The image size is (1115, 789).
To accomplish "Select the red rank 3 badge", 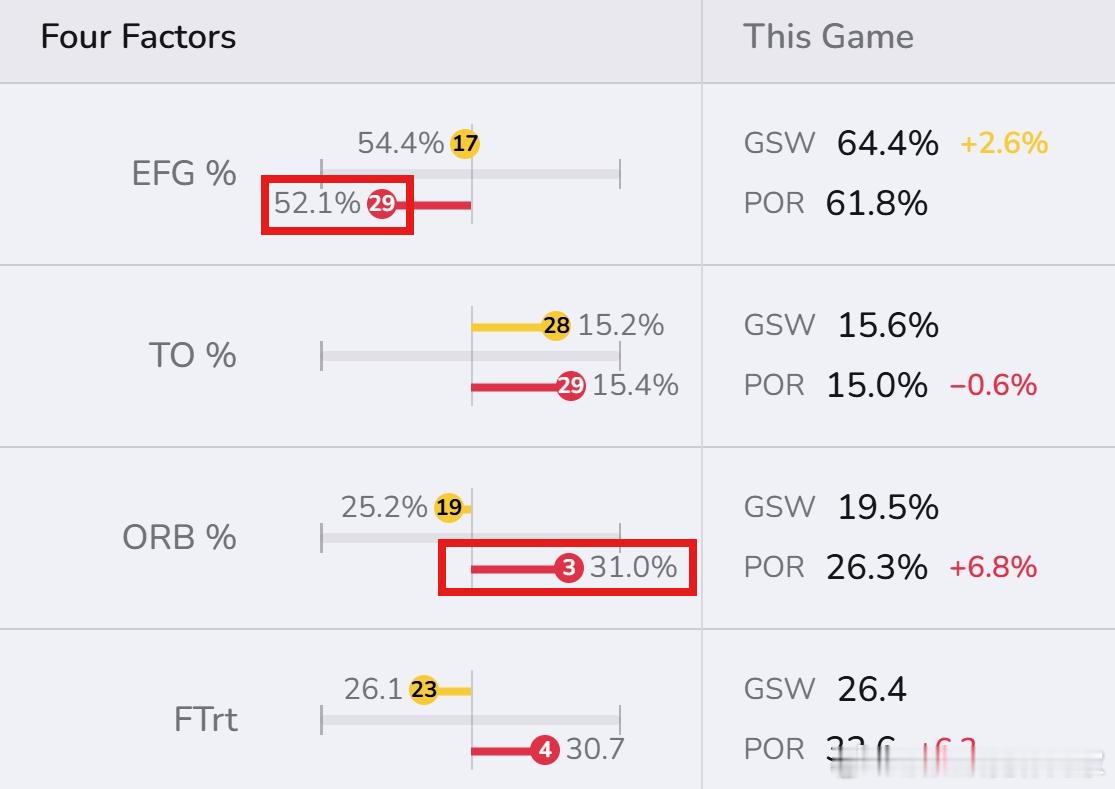I will (x=569, y=568).
